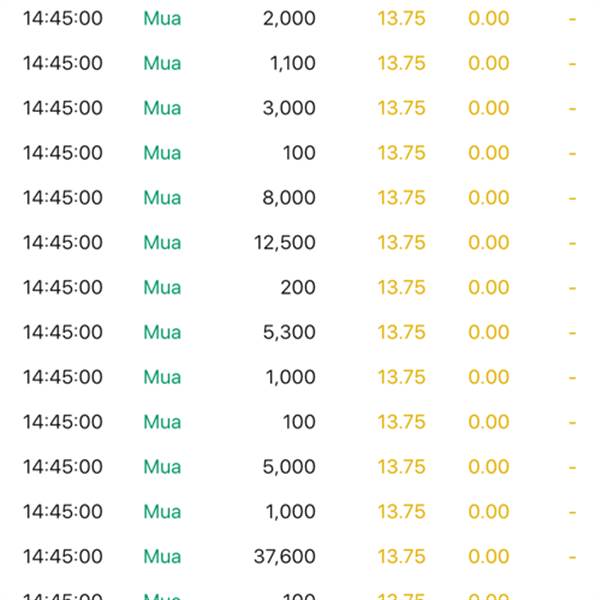
Task: Click the 14:45:00 time of 1,100 row
Action: point(63,63)
